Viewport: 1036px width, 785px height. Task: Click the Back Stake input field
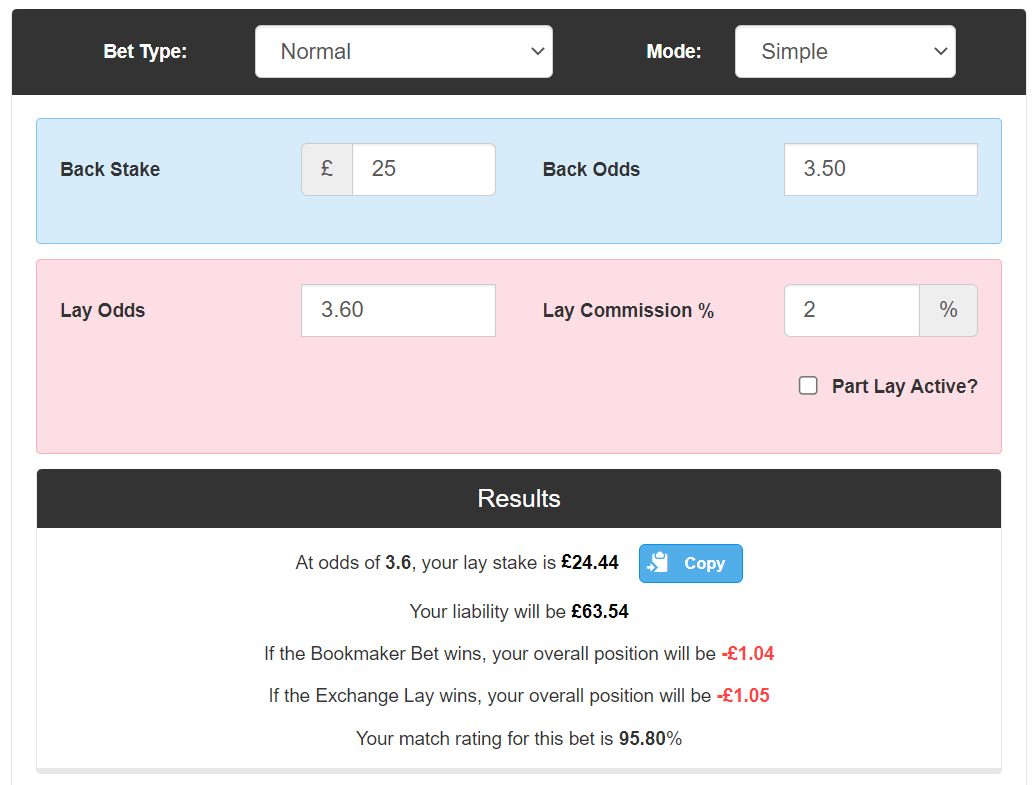(x=424, y=169)
